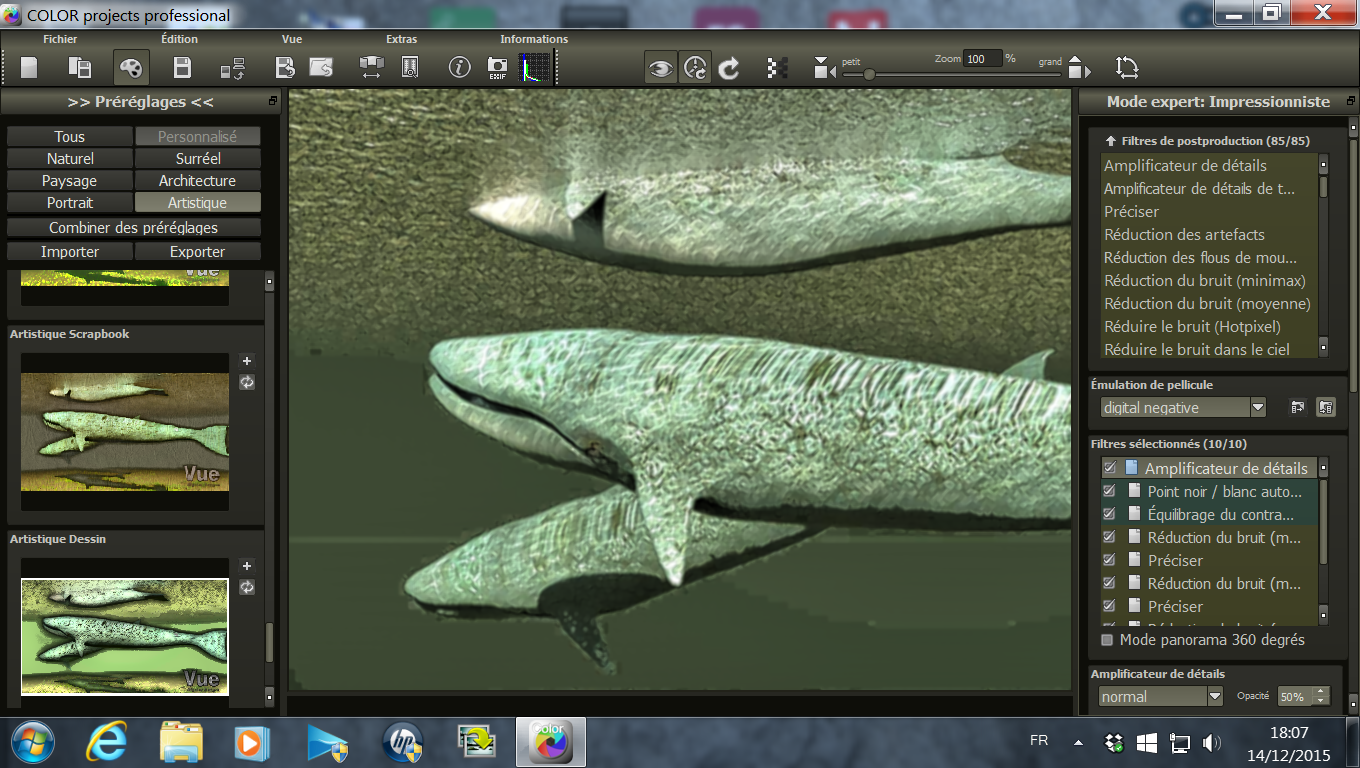Open the batch processing pages-with-disk icon
Viewport: 1360px width, 768px height.
click(x=80, y=67)
